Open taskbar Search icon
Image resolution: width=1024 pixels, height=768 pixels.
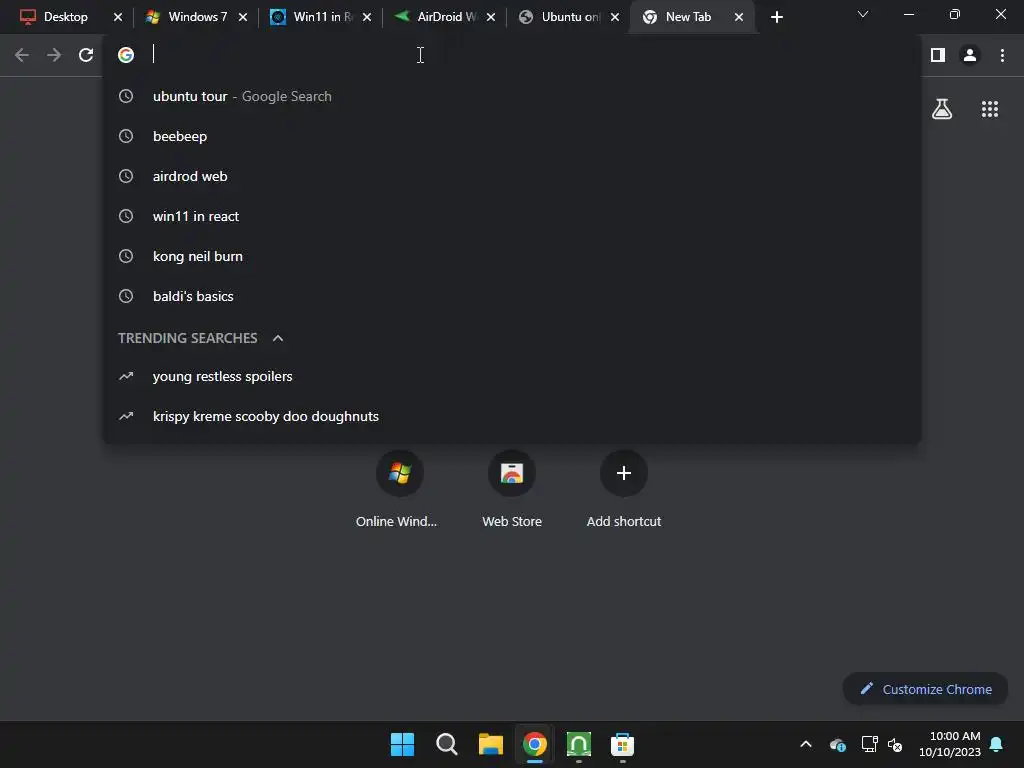click(x=447, y=744)
